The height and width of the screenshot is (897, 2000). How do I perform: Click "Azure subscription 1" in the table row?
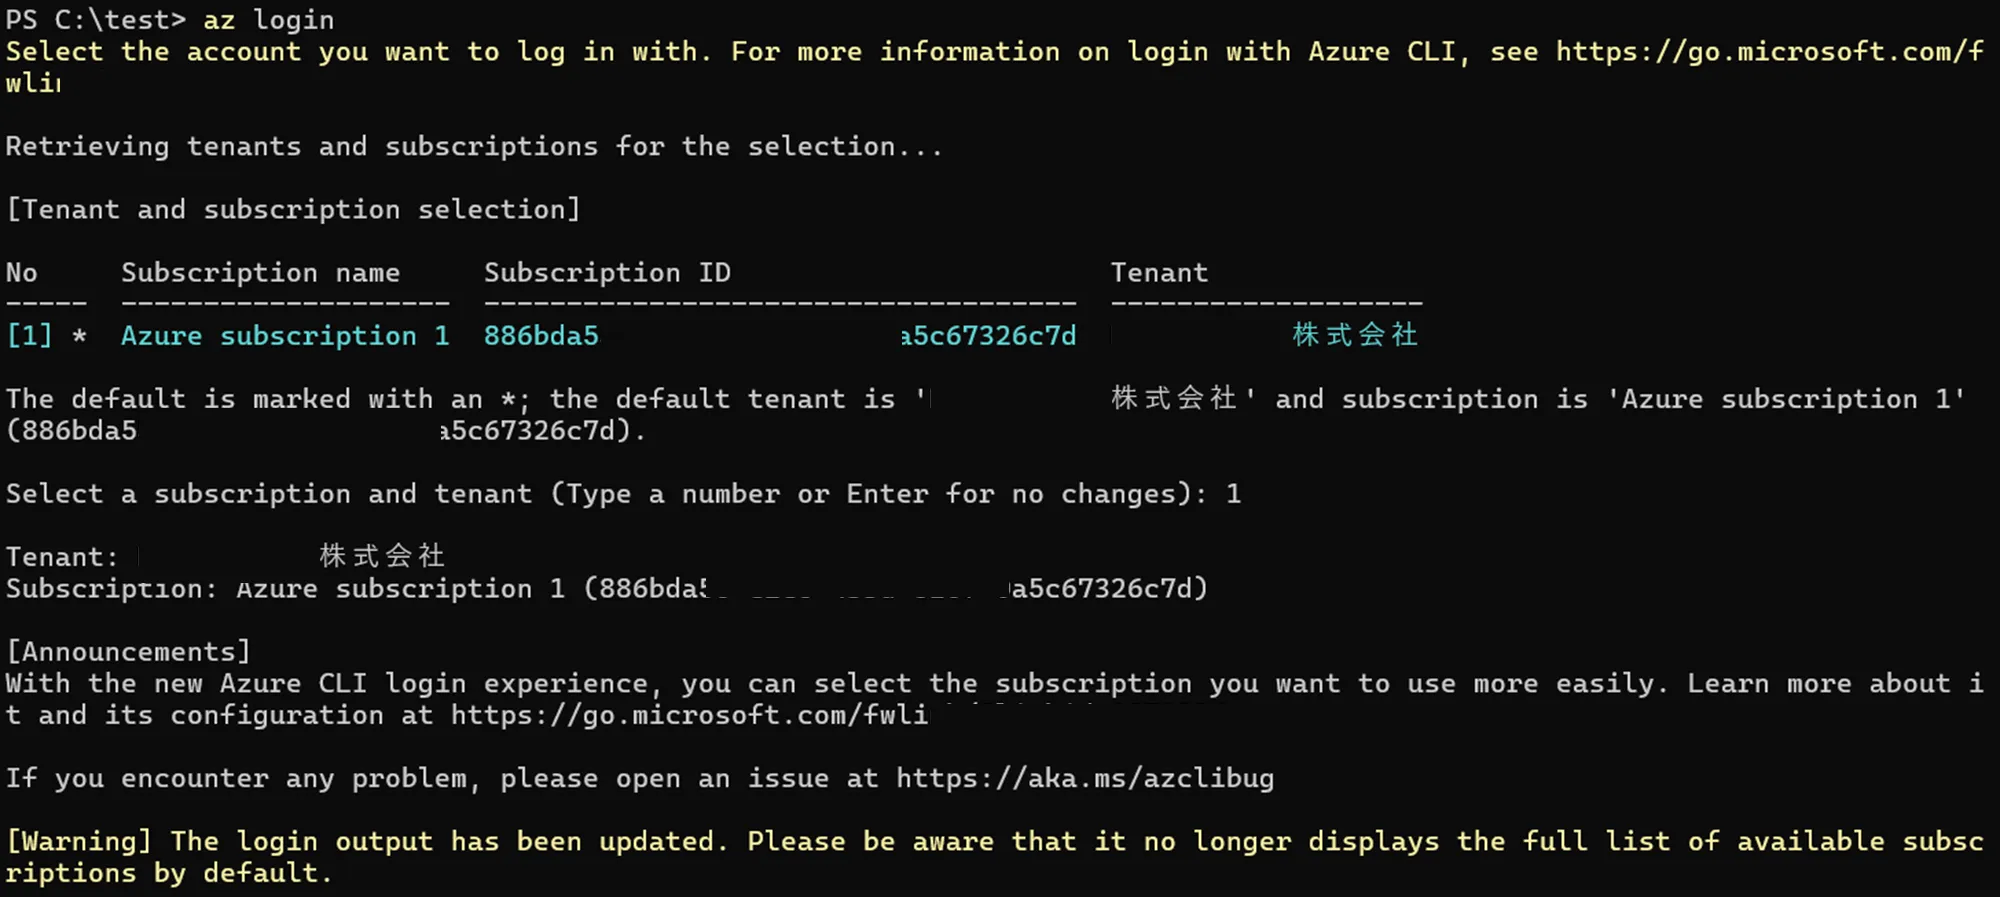[x=285, y=335]
